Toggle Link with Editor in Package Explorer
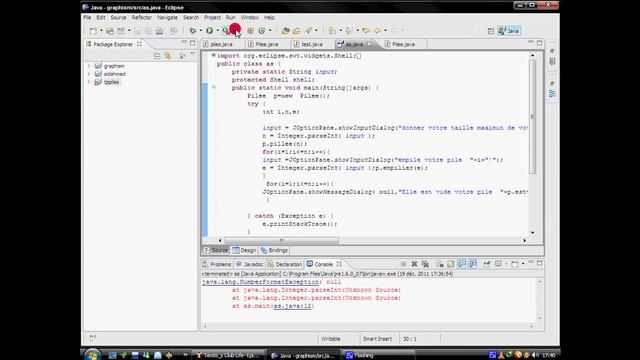 click(168, 56)
